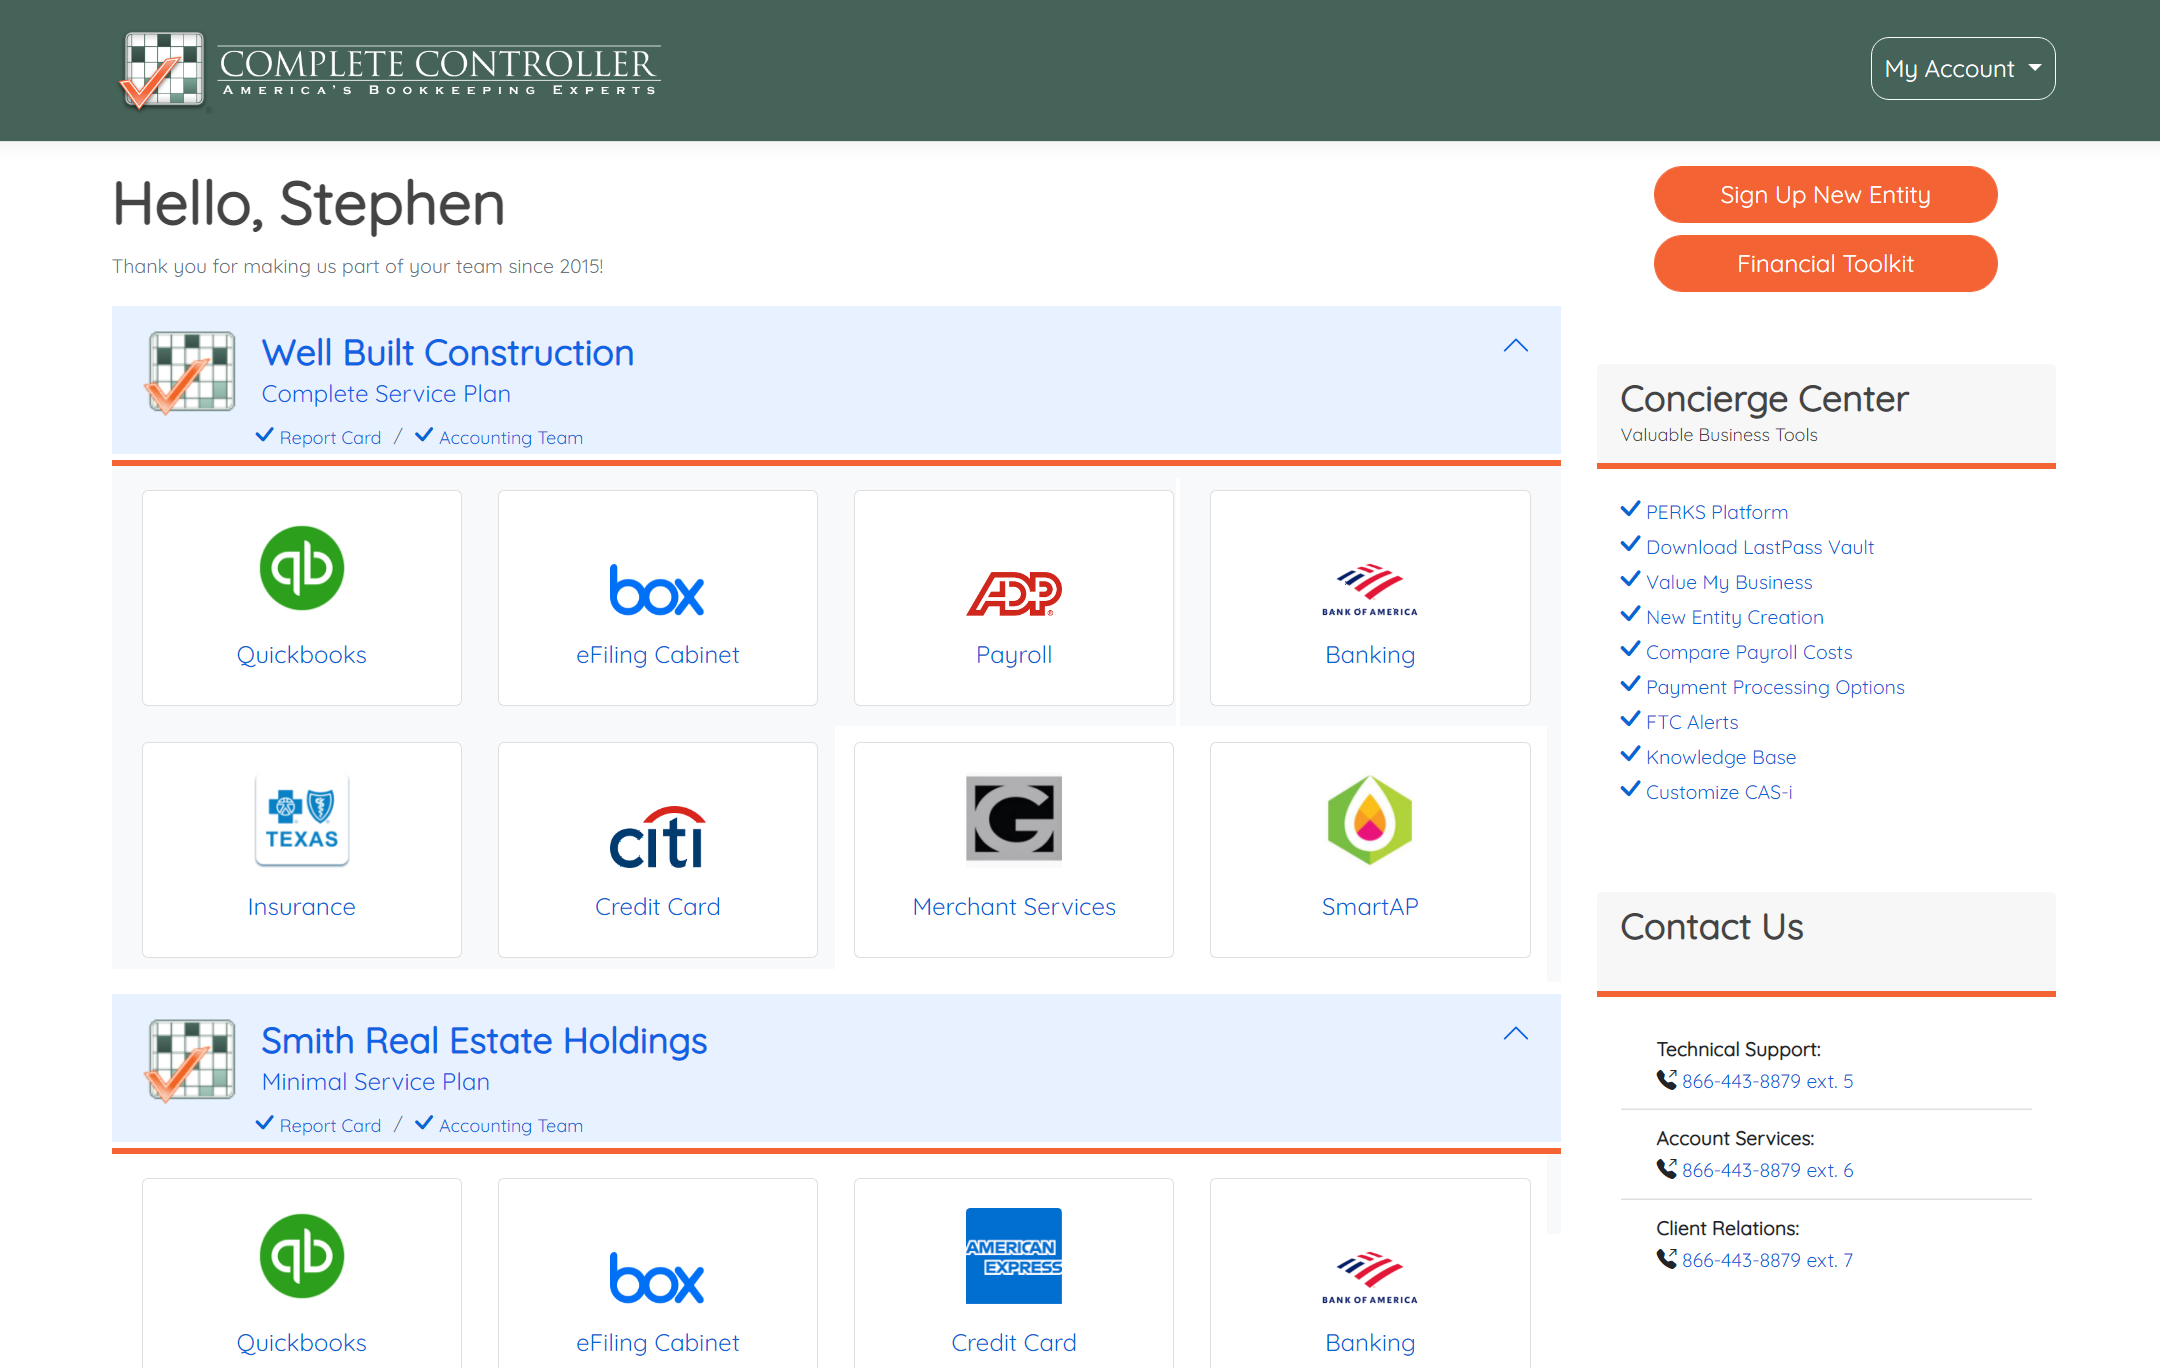
Task: Open the Merchant Services label
Action: [x=1014, y=907]
